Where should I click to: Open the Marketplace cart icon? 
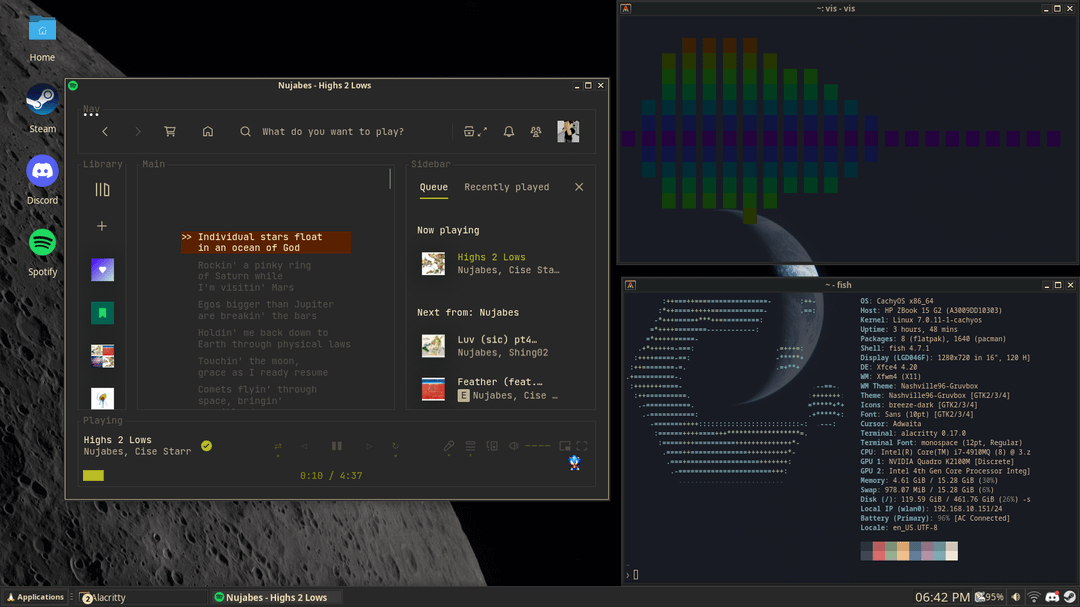tap(170, 132)
